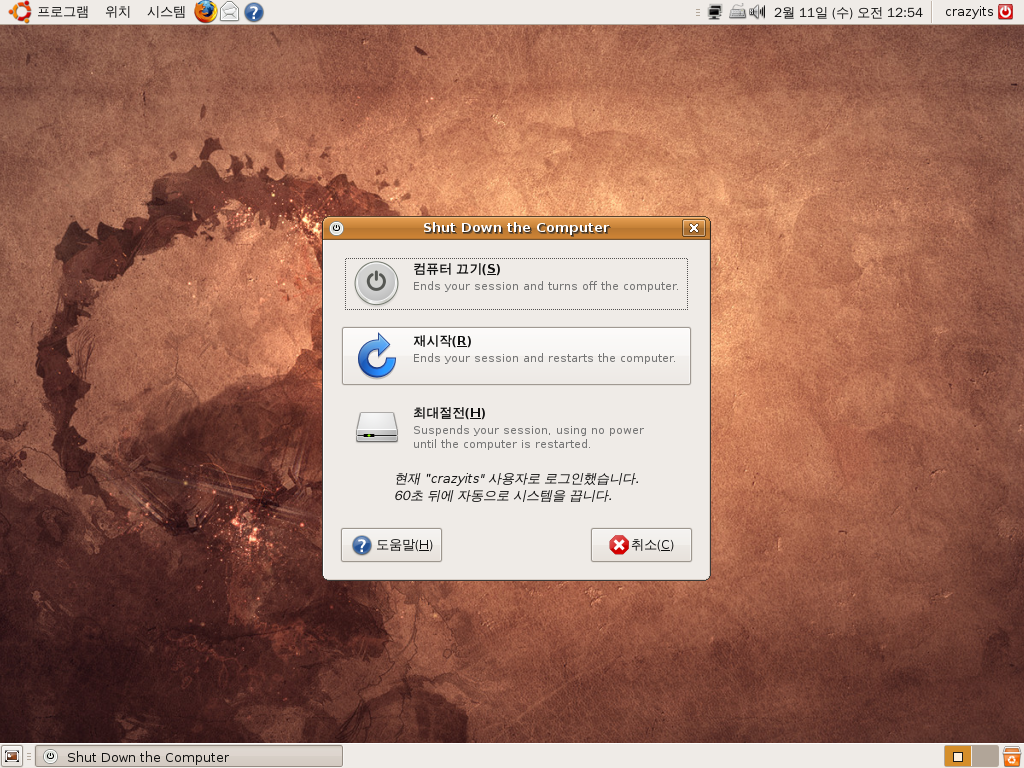Click the 취소(C) cancel button
The image size is (1024, 768).
click(x=641, y=545)
